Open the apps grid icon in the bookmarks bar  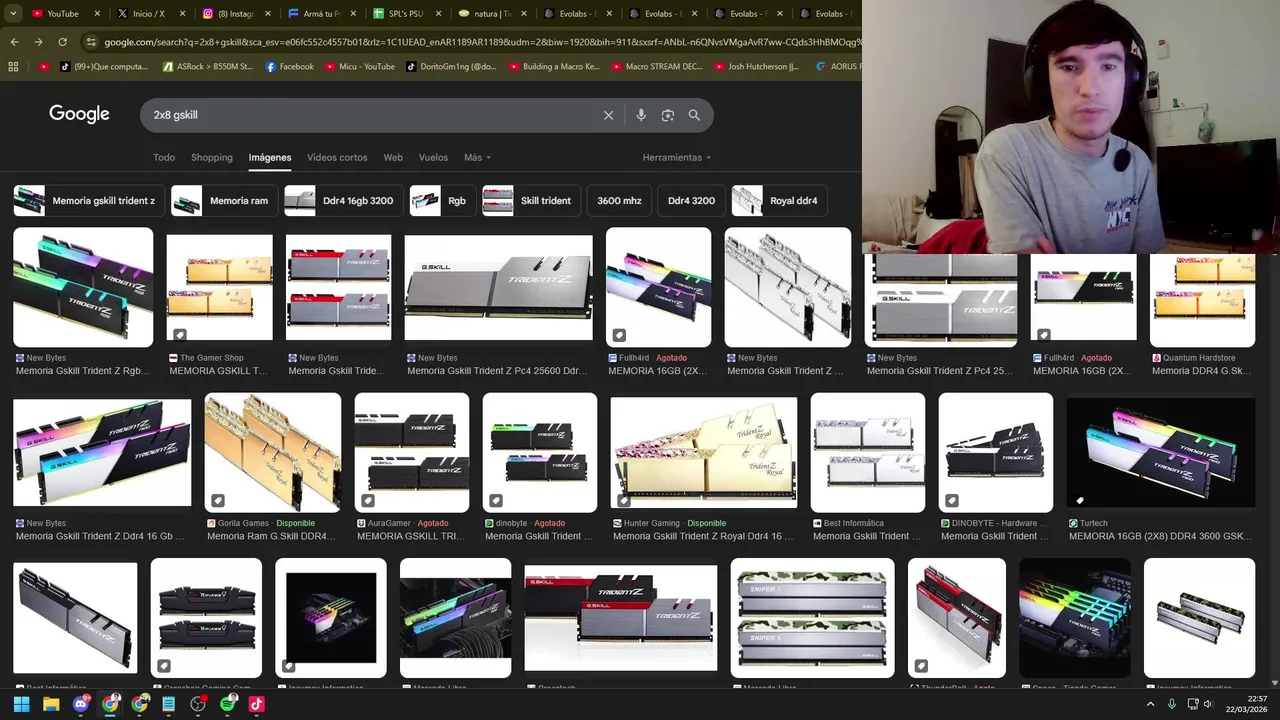coord(13,67)
